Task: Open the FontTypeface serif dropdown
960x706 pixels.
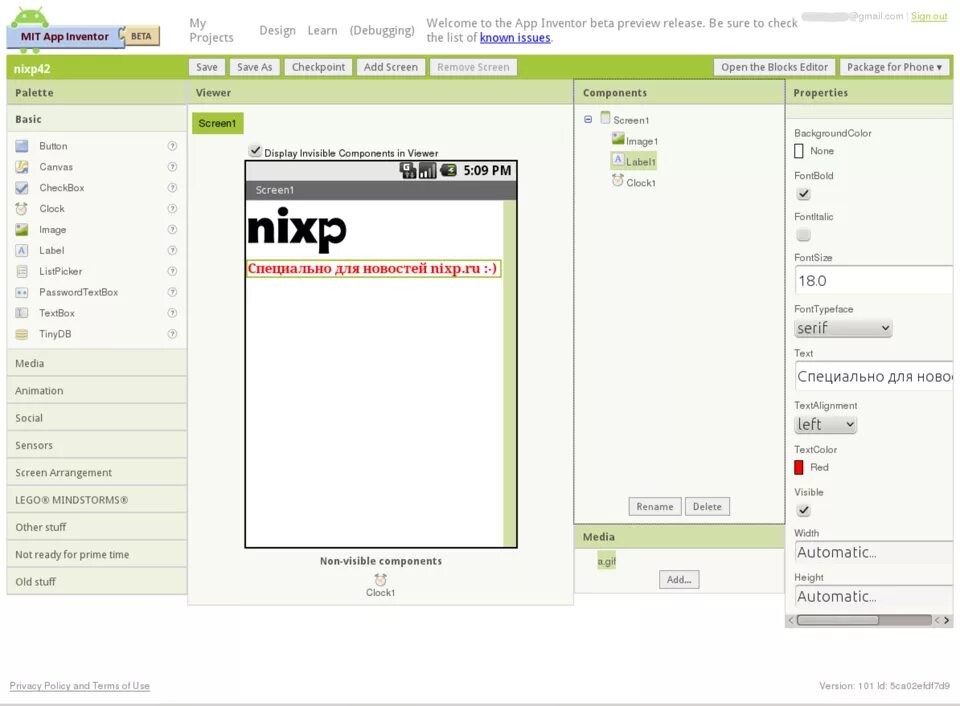Action: 842,328
